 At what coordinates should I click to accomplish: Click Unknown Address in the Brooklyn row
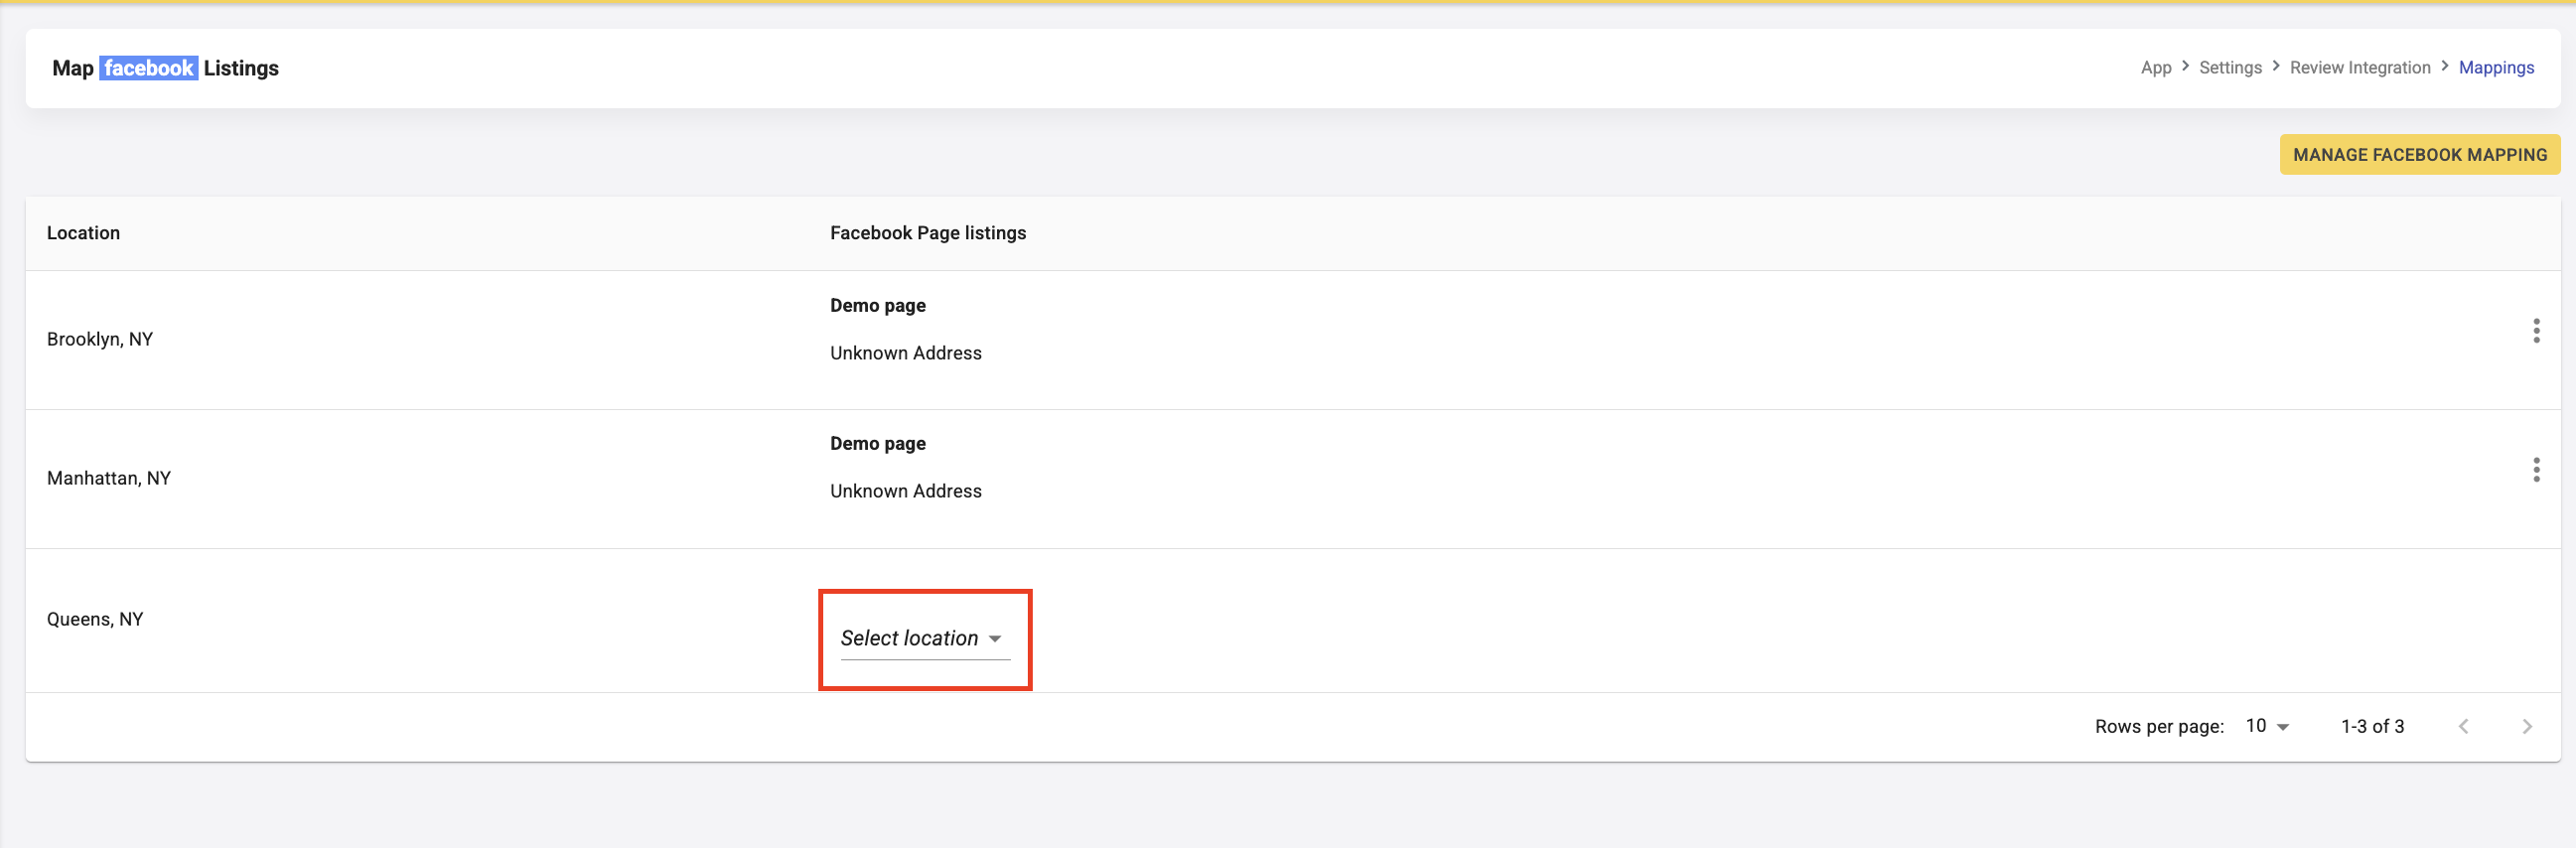[x=906, y=354]
